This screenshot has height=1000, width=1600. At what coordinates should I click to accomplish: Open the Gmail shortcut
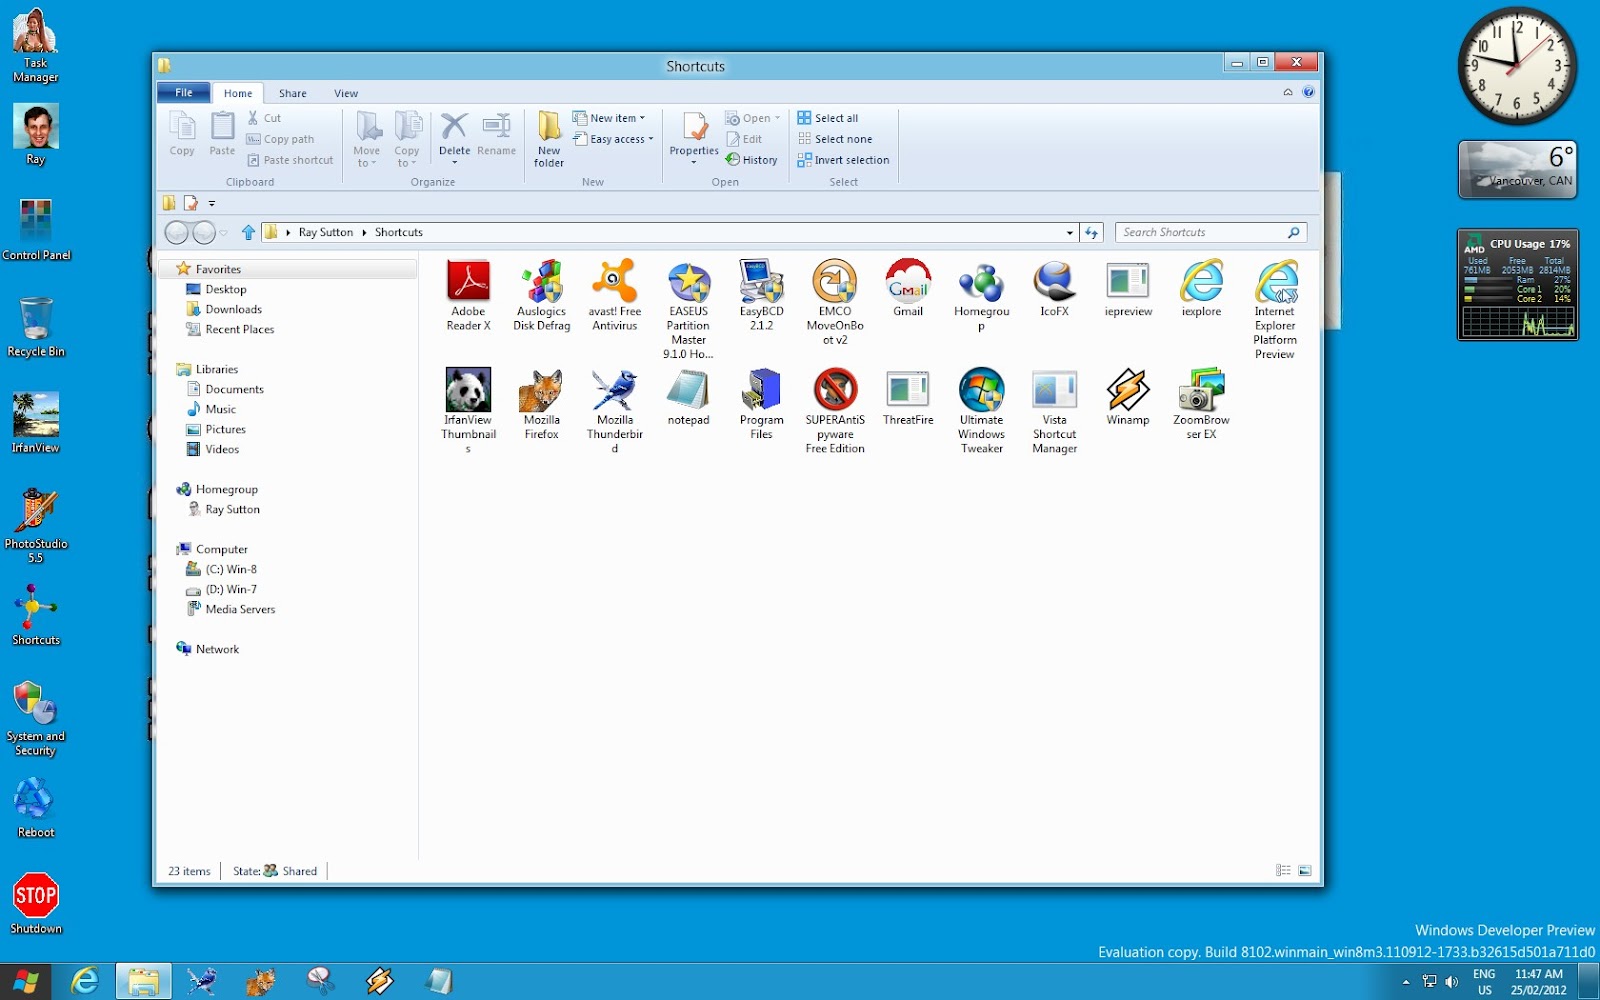coord(908,285)
